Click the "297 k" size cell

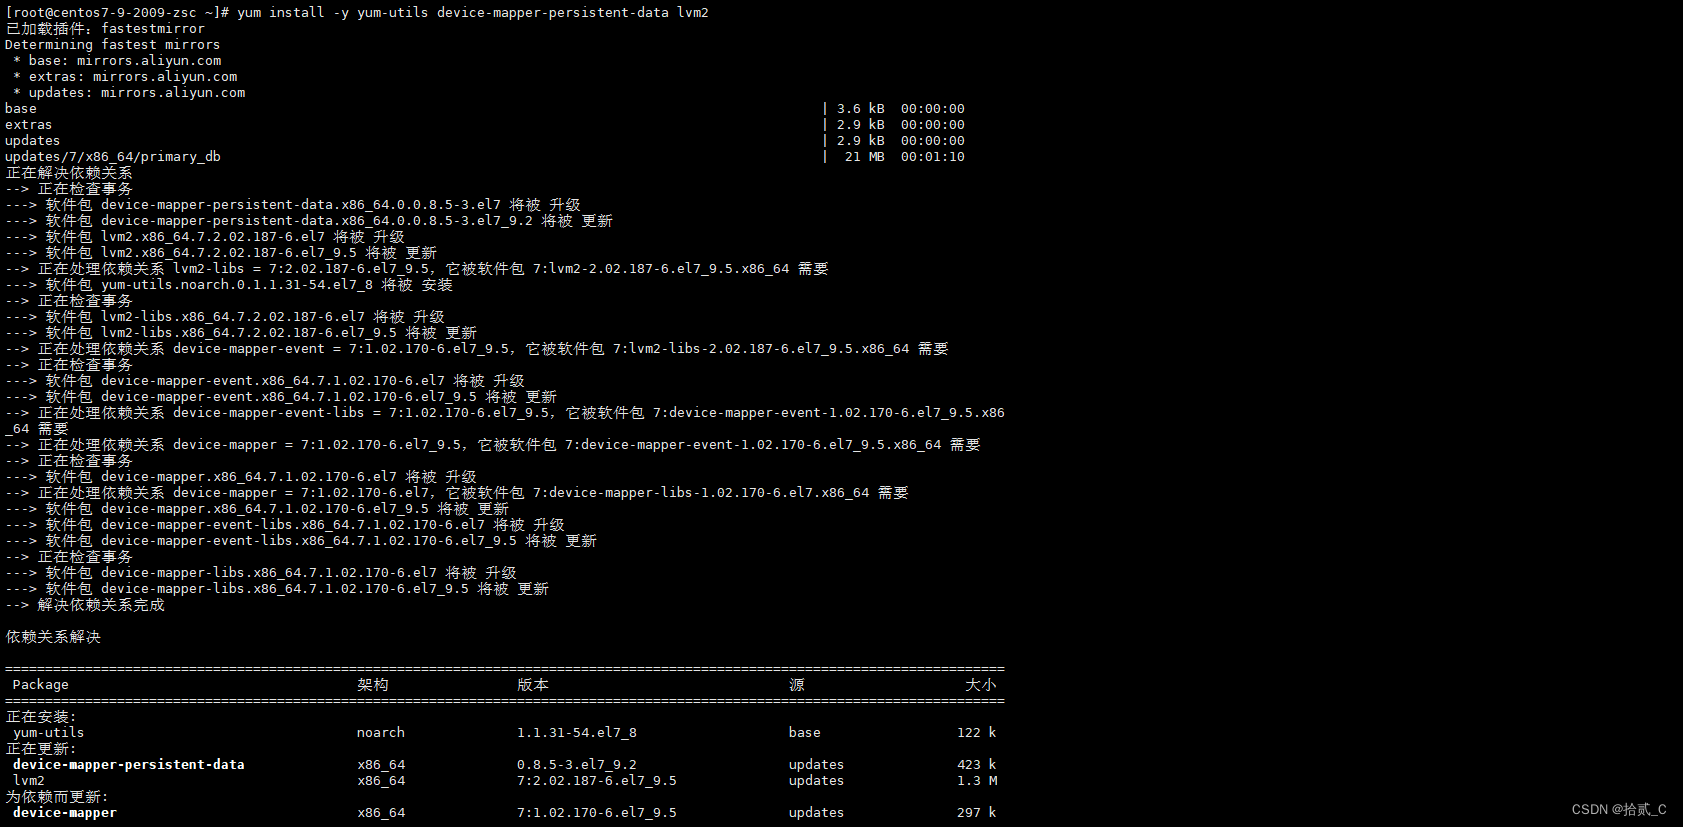click(x=977, y=813)
